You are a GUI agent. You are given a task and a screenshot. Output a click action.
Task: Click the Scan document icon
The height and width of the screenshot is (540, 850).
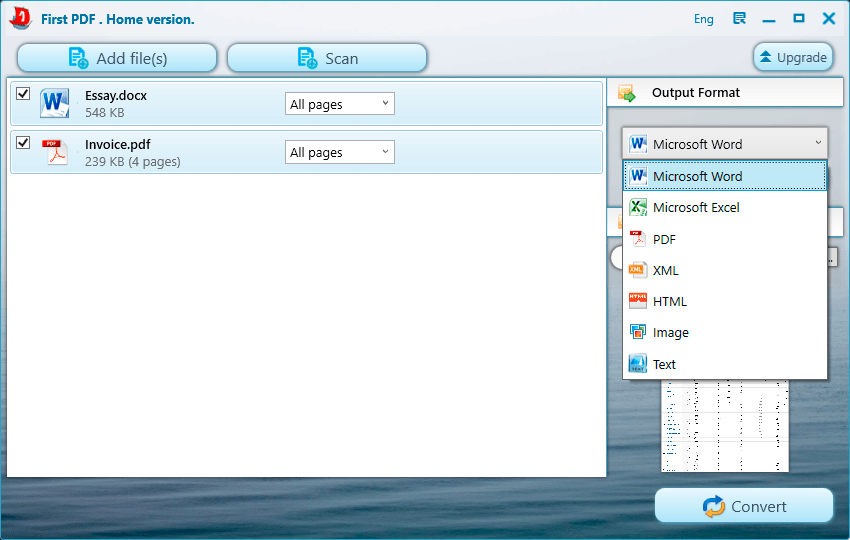[307, 58]
